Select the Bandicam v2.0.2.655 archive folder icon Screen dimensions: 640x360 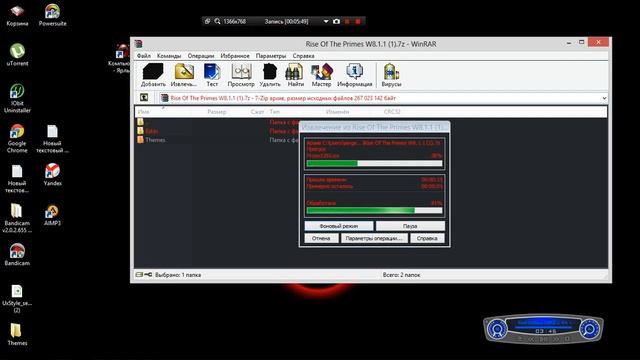[17, 218]
